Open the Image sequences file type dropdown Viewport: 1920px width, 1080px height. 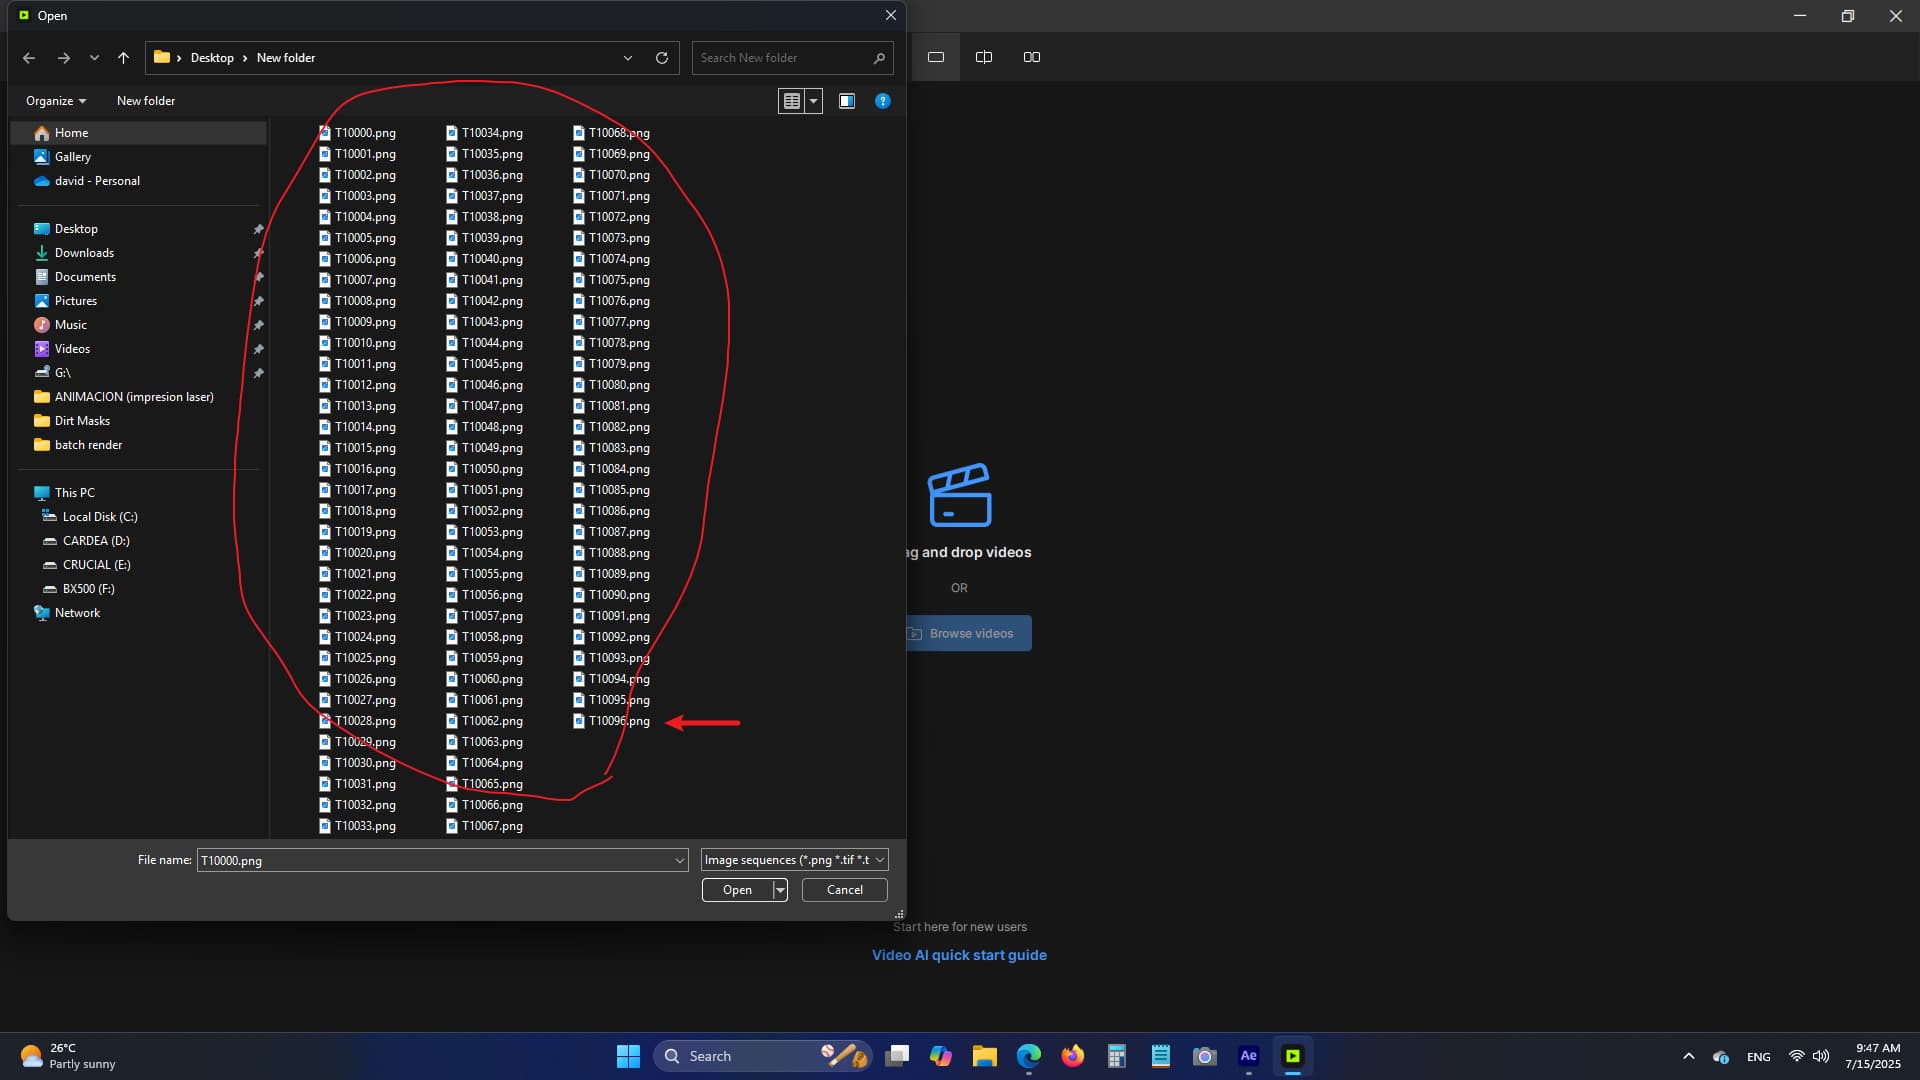[794, 860]
